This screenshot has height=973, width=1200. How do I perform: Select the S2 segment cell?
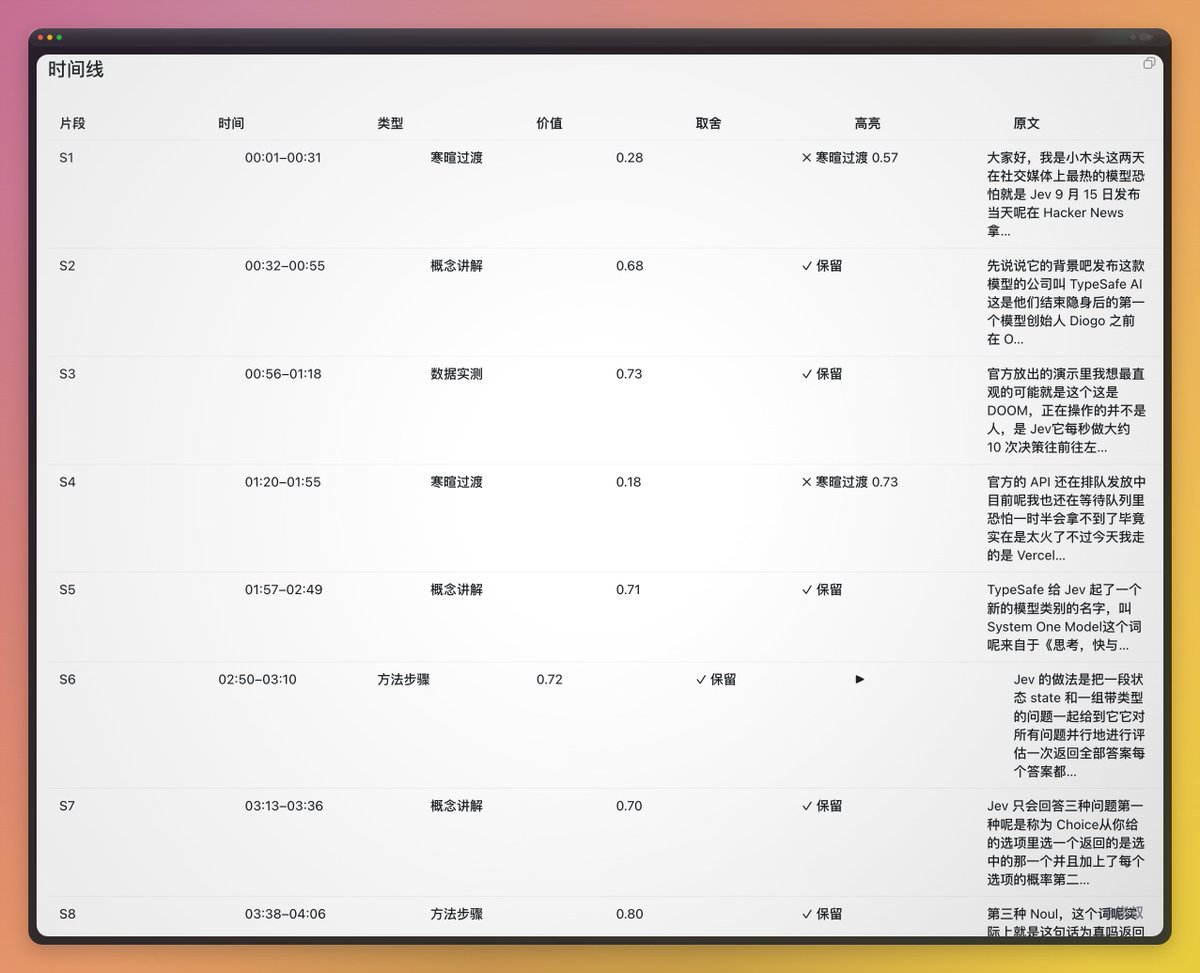coord(67,266)
